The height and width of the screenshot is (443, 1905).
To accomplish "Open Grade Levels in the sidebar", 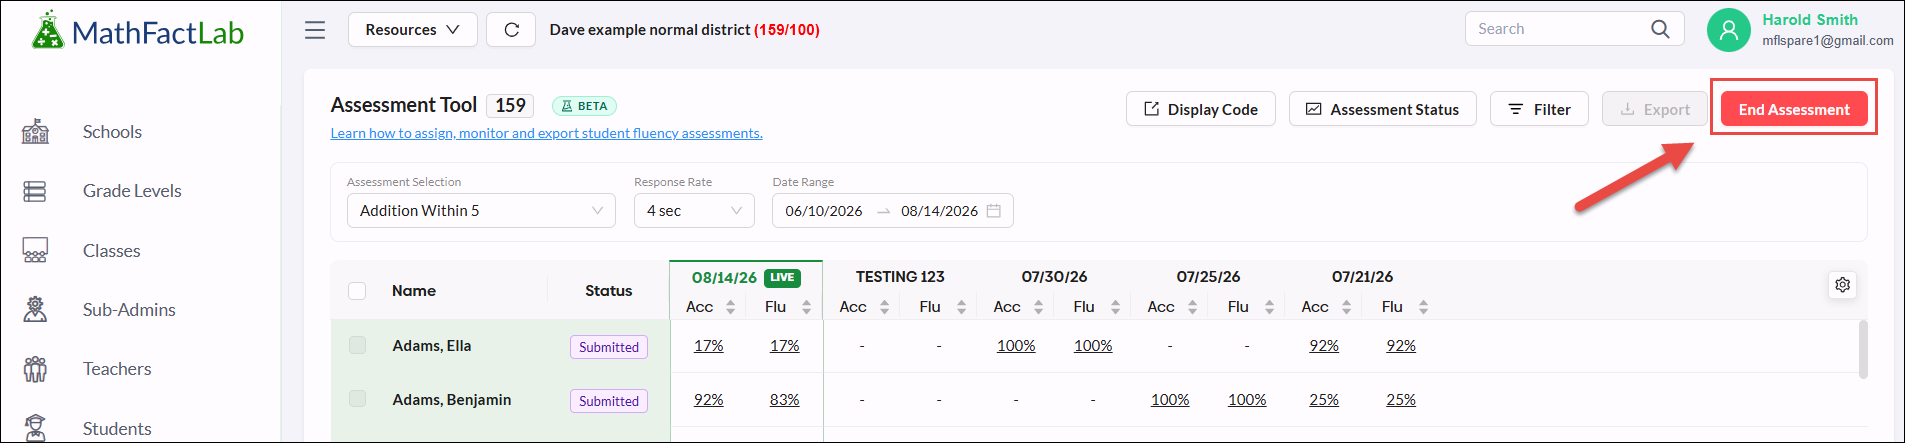I will (x=132, y=191).
